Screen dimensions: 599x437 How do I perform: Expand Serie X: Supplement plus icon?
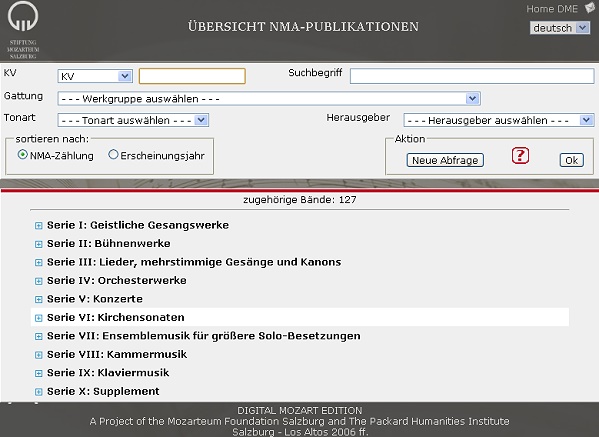coord(39,392)
